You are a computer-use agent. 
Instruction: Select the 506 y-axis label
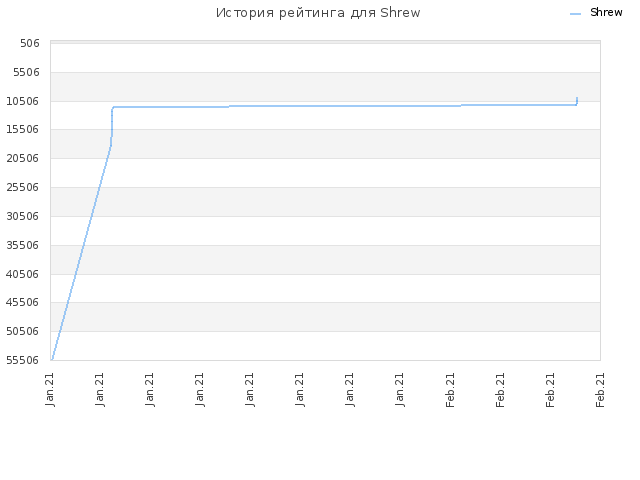30,43
